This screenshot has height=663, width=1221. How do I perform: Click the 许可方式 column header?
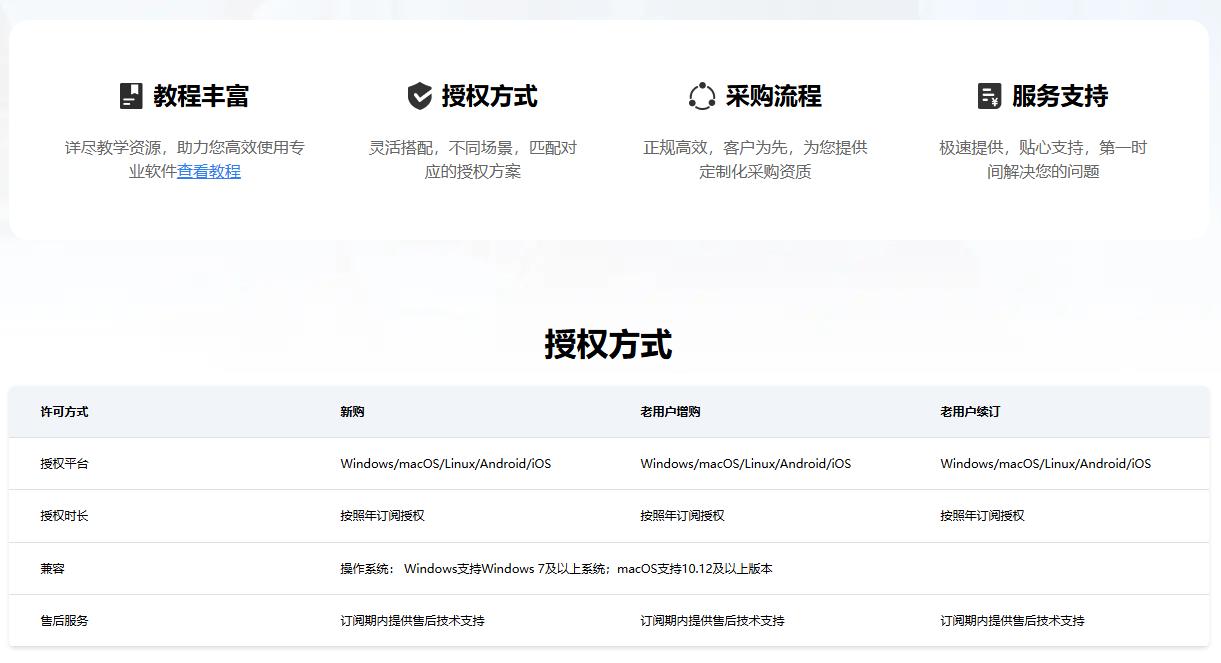64,412
